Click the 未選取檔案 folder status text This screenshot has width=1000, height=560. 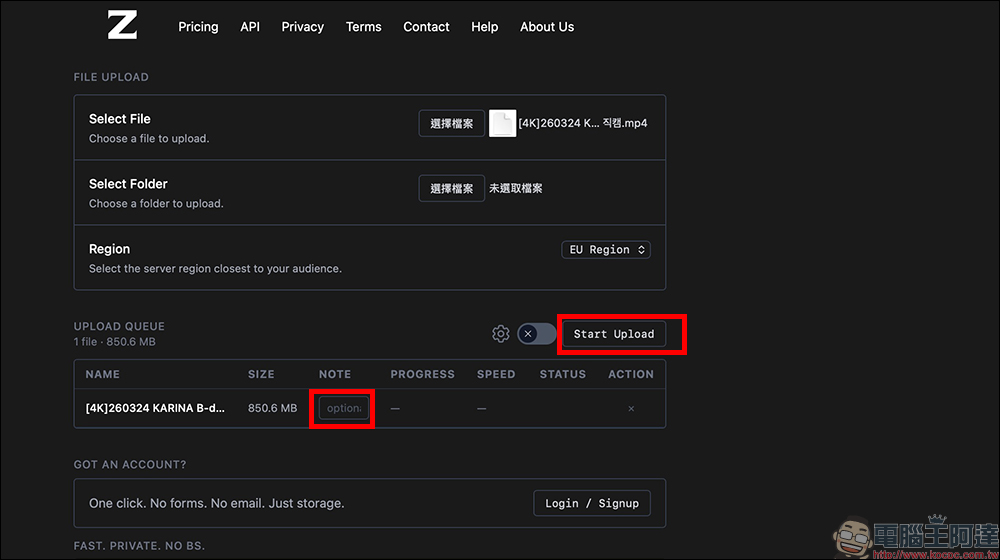515,188
